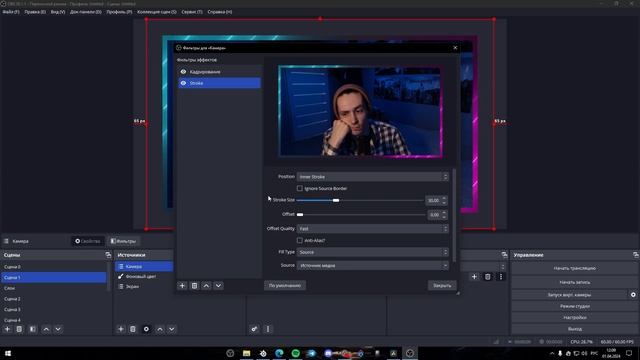Click the Offset slider handle
This screenshot has width=640, height=360.
coord(300,215)
